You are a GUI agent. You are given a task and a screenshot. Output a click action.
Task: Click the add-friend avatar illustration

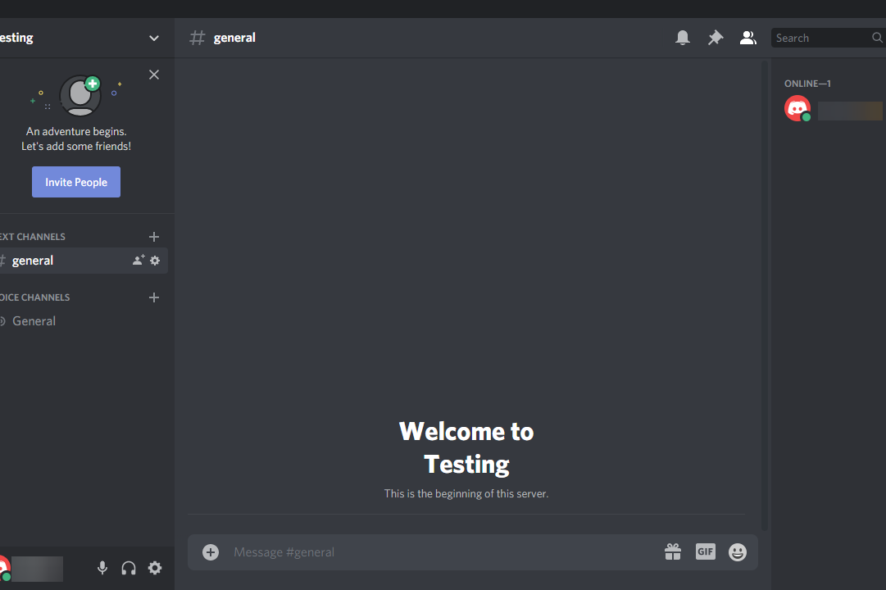click(80, 96)
